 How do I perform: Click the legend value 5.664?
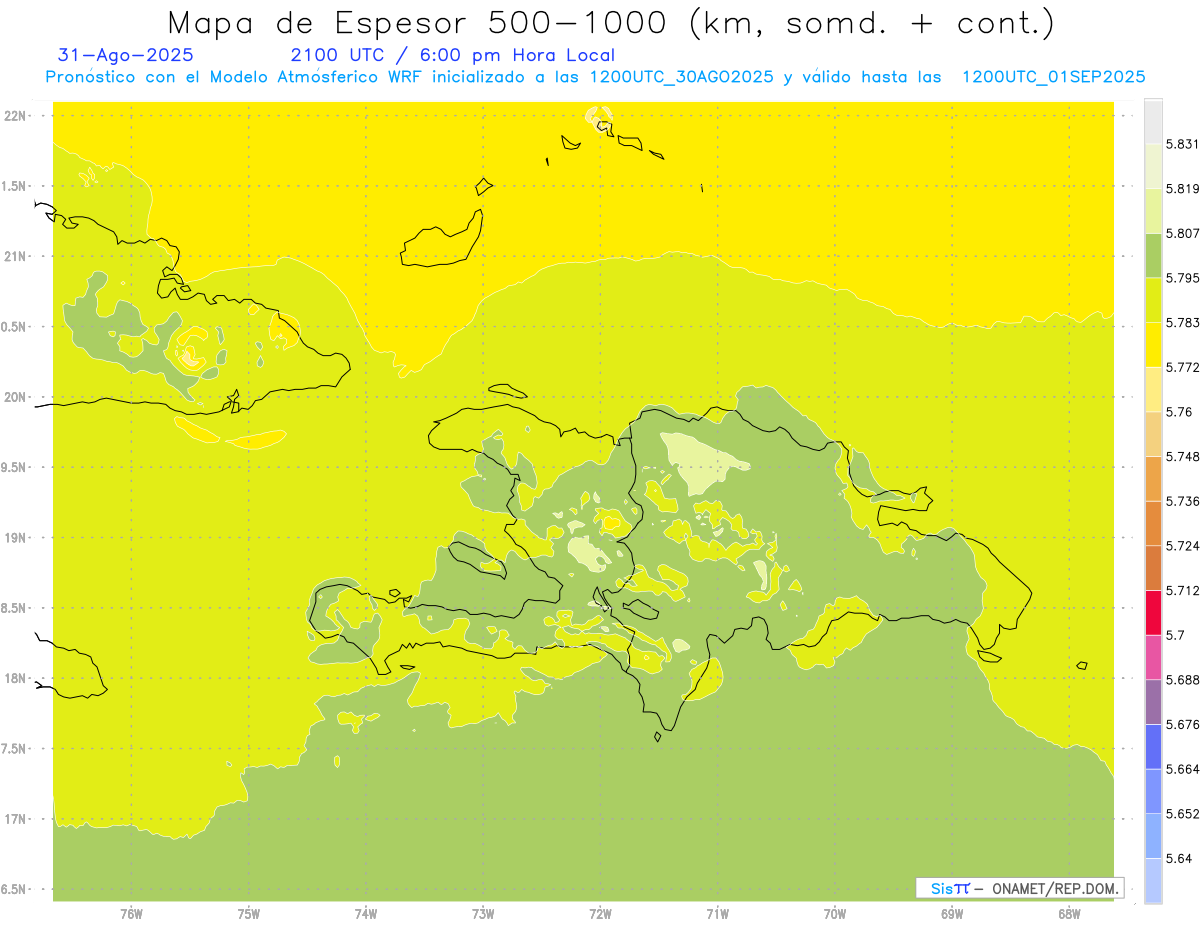click(x=1184, y=769)
